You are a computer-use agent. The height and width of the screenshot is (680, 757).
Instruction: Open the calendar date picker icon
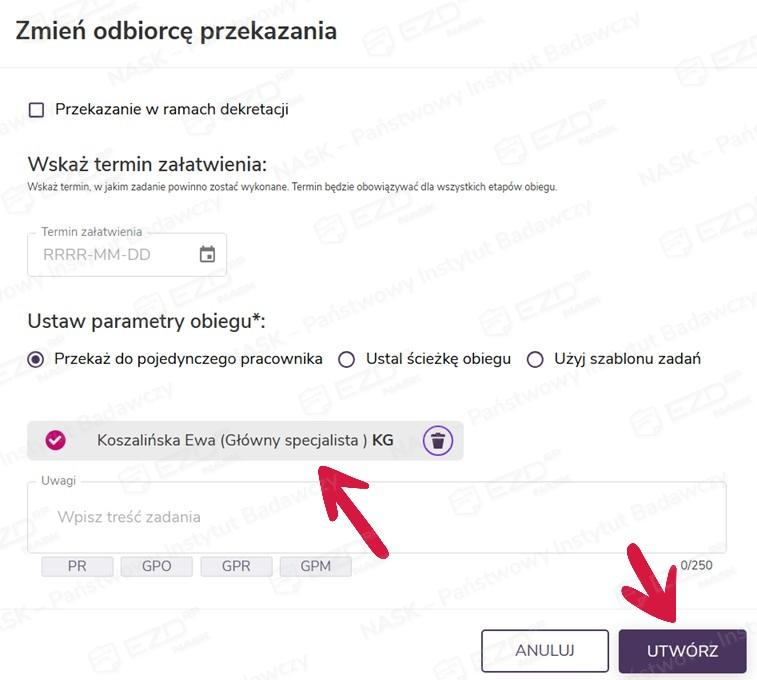[207, 254]
